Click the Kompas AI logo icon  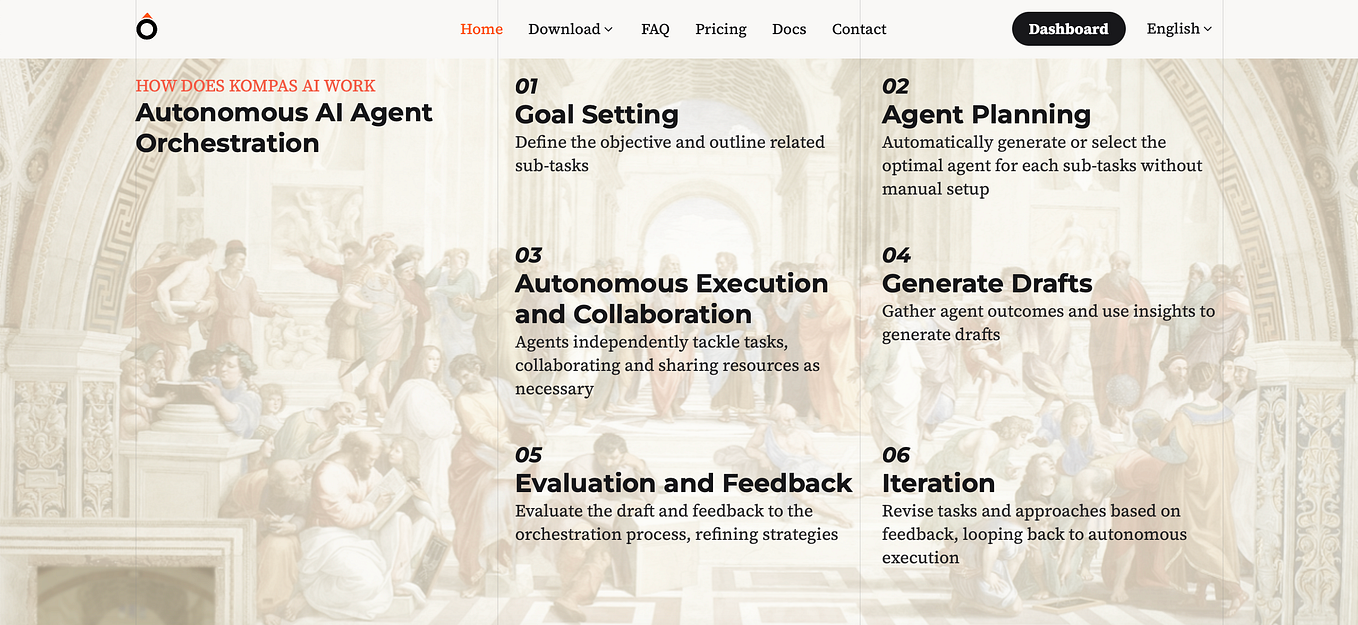[147, 27]
